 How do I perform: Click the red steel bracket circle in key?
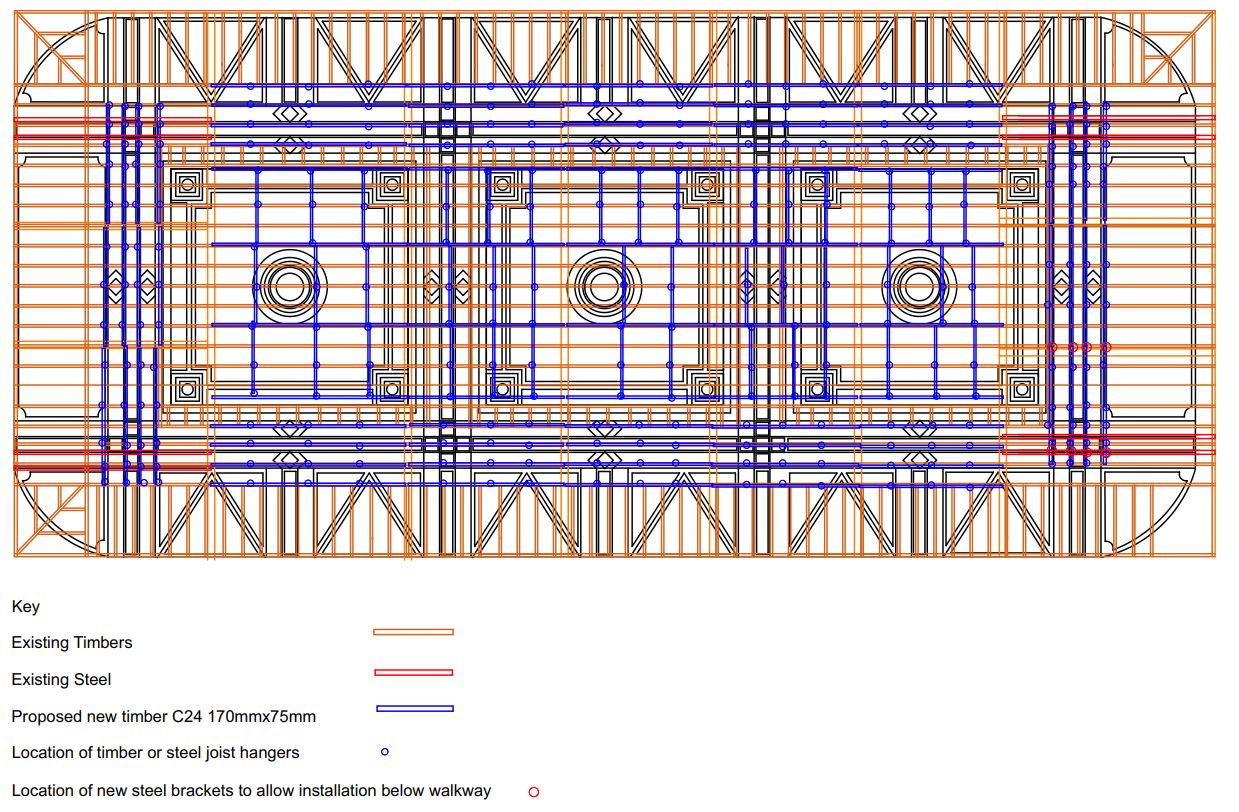[534, 792]
